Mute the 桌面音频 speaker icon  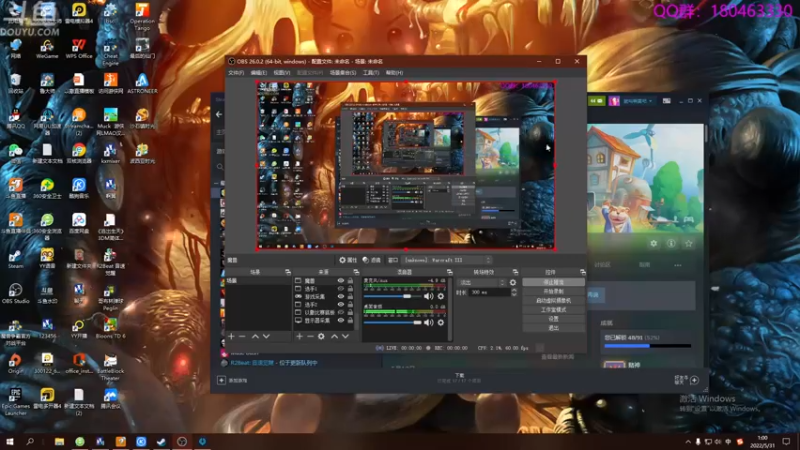(x=429, y=322)
